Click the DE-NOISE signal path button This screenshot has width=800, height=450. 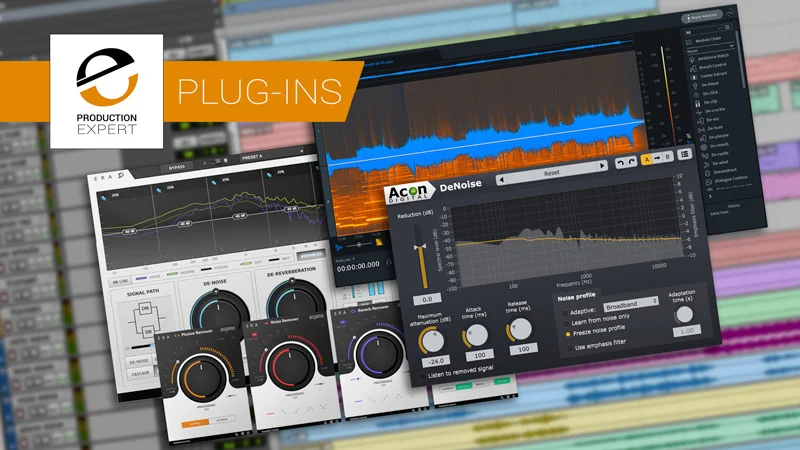(x=138, y=361)
